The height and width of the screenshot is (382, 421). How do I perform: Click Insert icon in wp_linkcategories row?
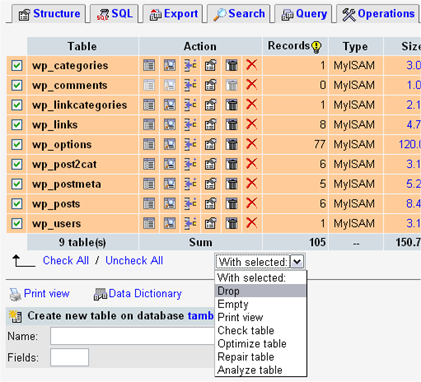pyautogui.click(x=190, y=105)
